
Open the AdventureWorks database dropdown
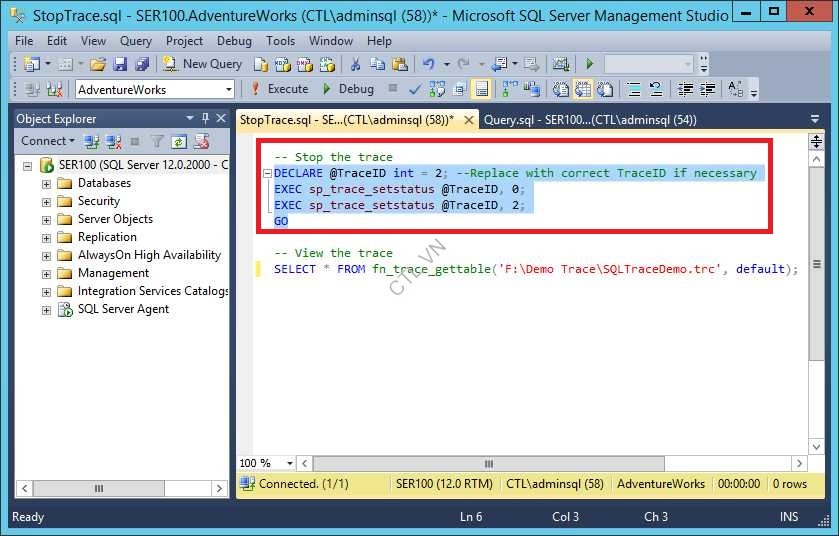228,89
